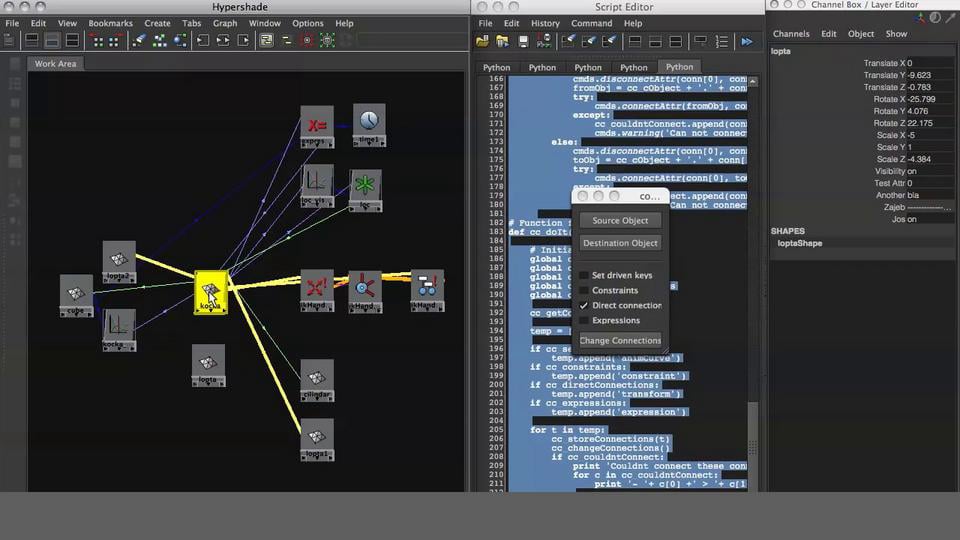This screenshot has height=540, width=960.
Task: Source script icon in Script Editor
Action: [x=503, y=42]
